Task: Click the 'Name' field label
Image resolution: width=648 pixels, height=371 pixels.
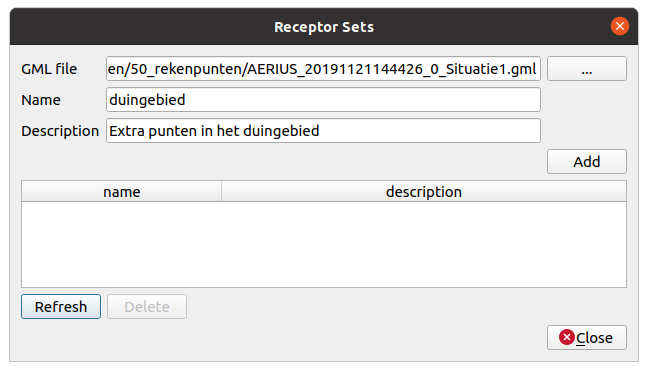Action: tap(40, 100)
